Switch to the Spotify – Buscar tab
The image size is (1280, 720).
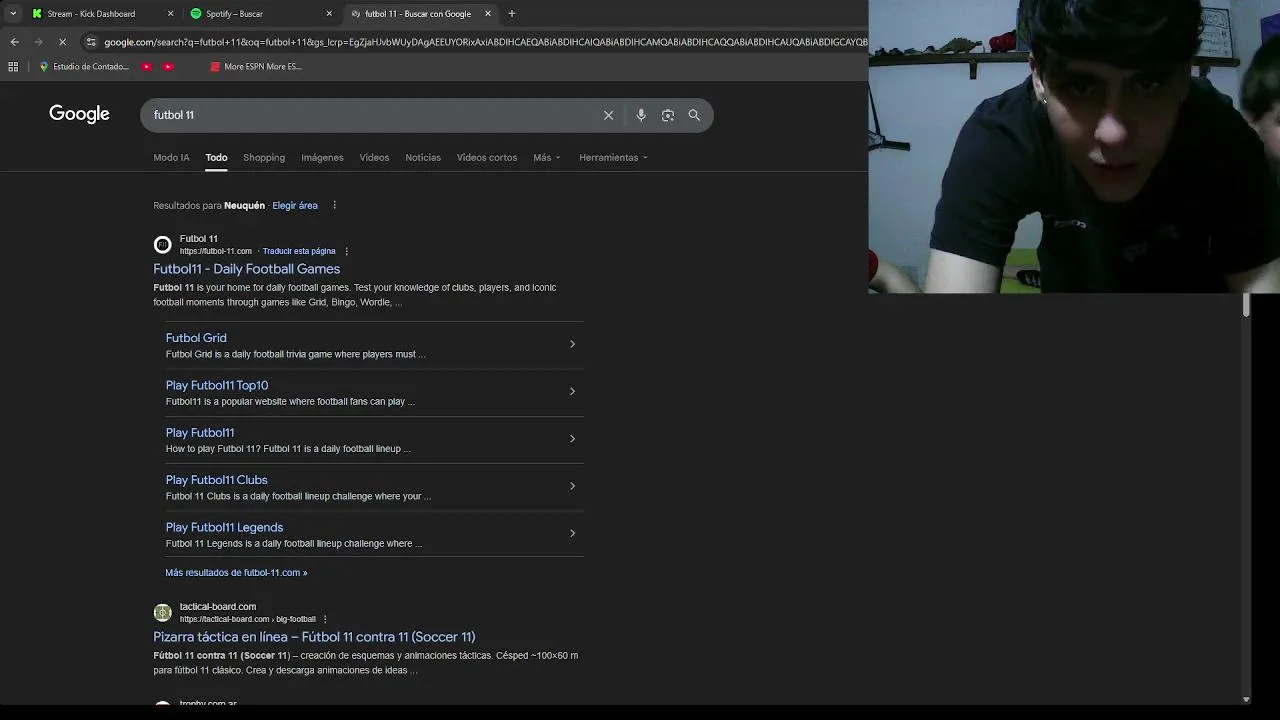click(234, 14)
